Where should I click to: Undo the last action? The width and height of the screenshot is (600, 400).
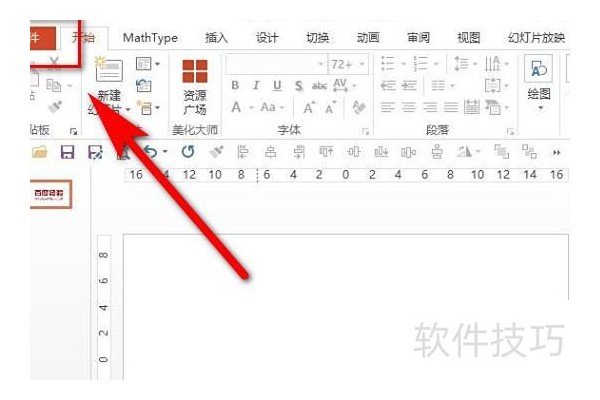[x=150, y=152]
